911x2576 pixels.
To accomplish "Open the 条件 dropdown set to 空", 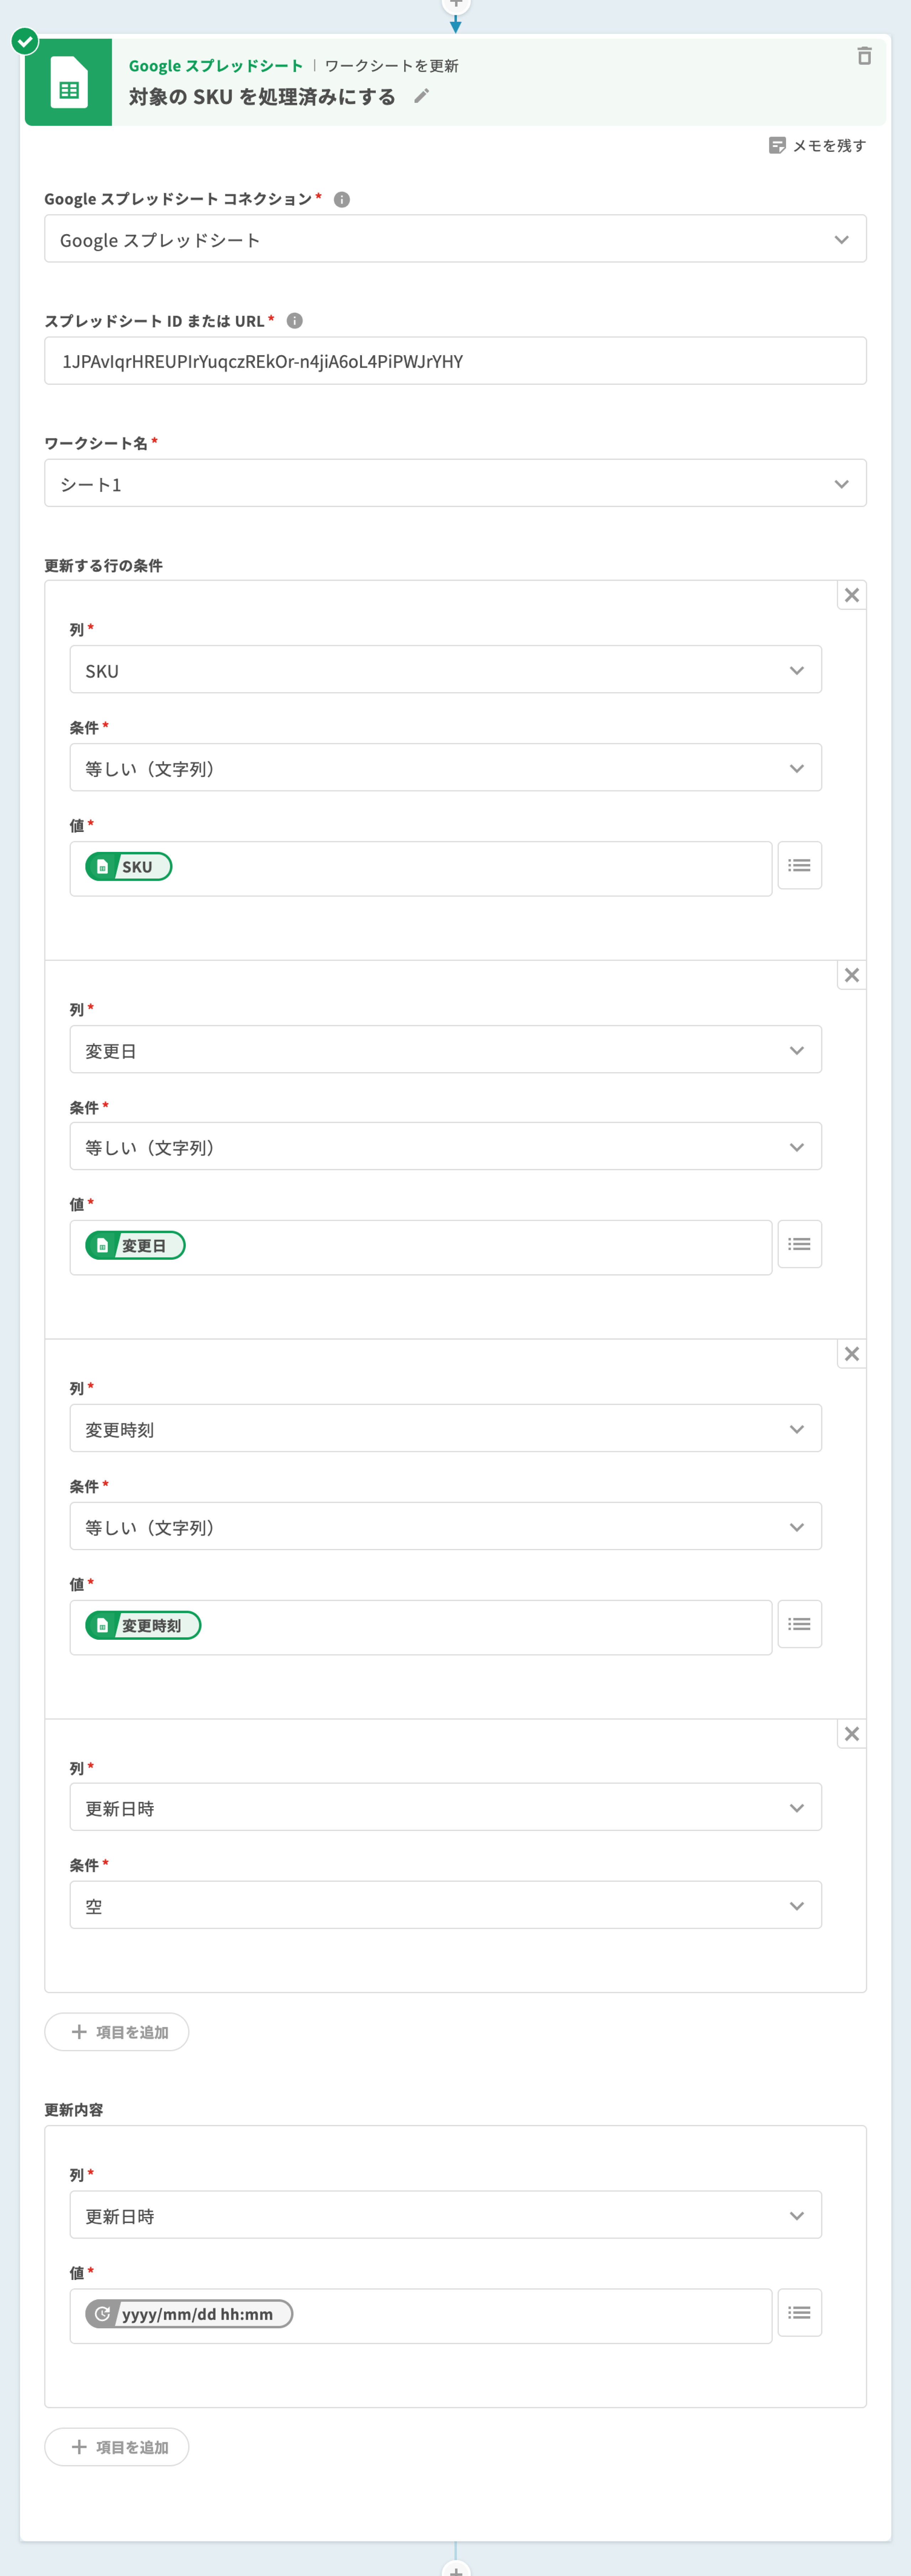I will pyautogui.click(x=445, y=1906).
